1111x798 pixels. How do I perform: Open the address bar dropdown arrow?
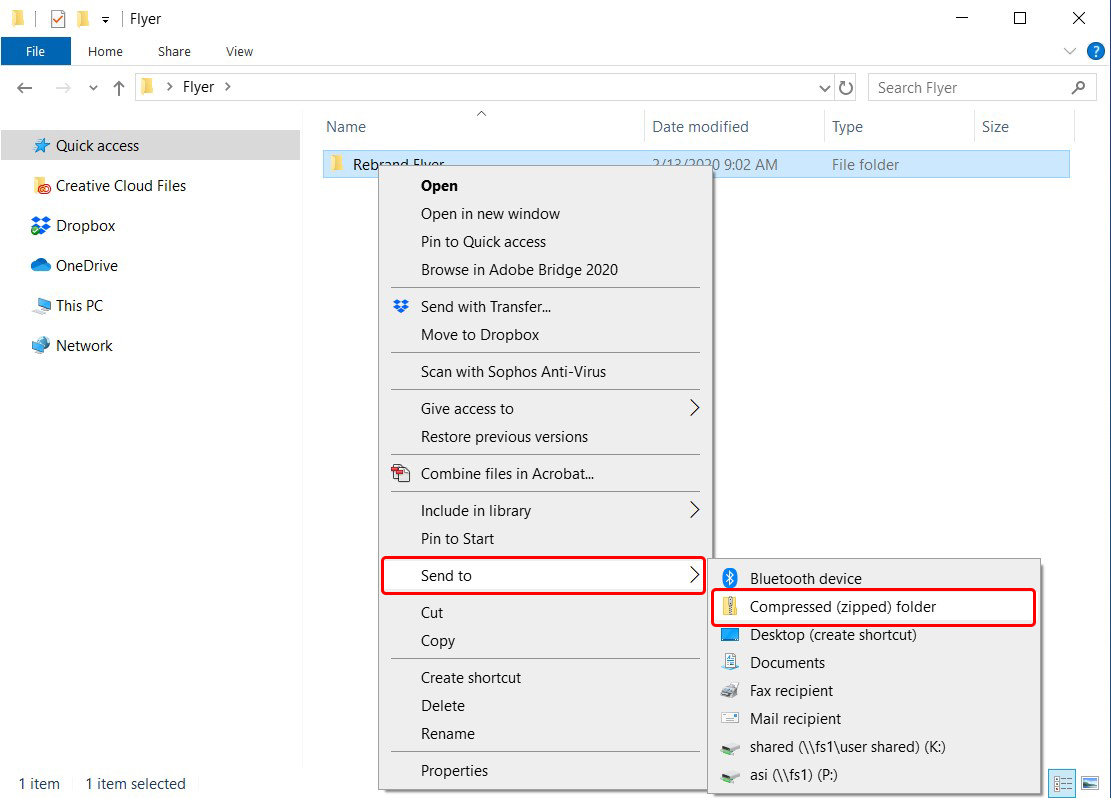(x=824, y=87)
